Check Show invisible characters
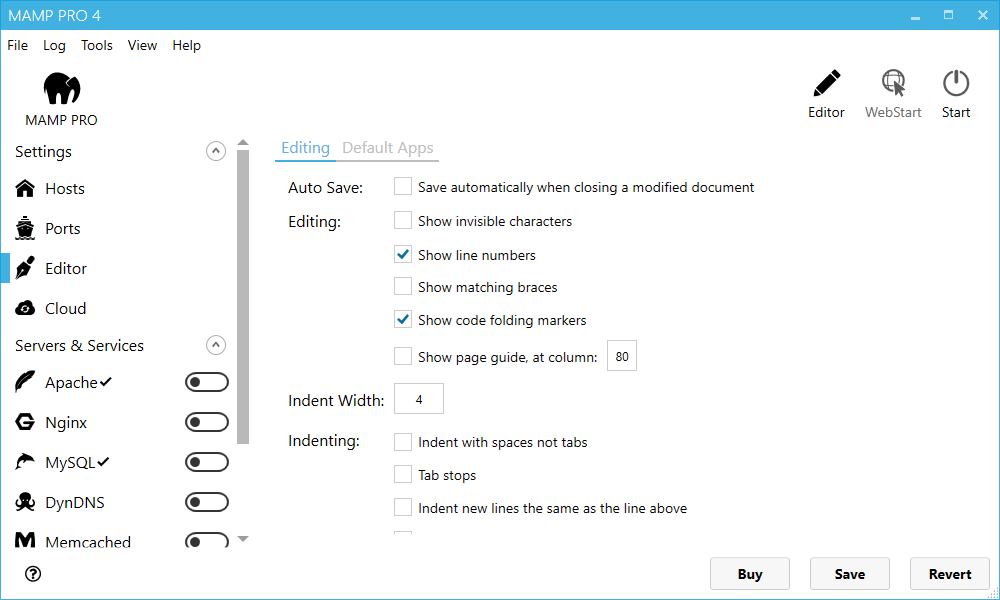Viewport: 1000px width, 600px height. [403, 221]
